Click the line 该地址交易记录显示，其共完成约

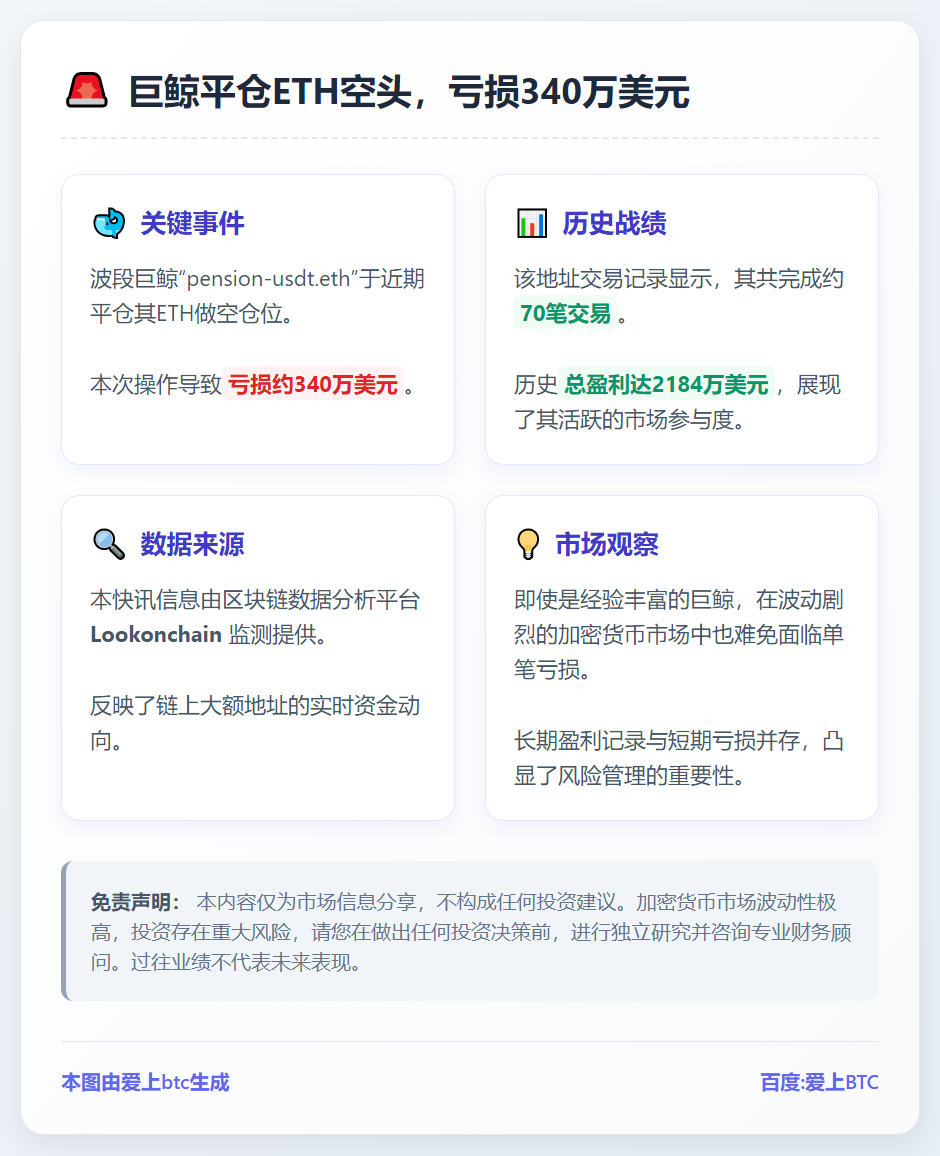pyautogui.click(x=678, y=279)
